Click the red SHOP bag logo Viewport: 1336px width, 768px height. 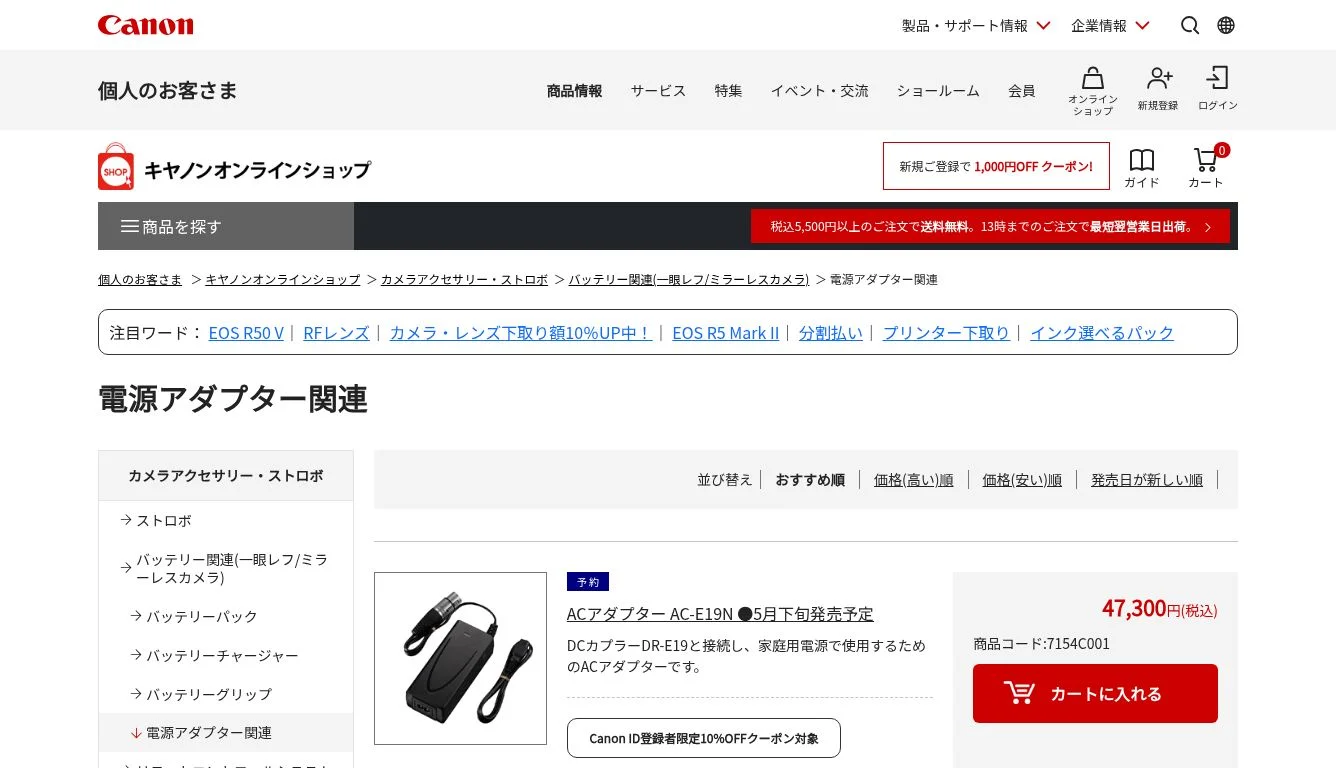(x=116, y=166)
